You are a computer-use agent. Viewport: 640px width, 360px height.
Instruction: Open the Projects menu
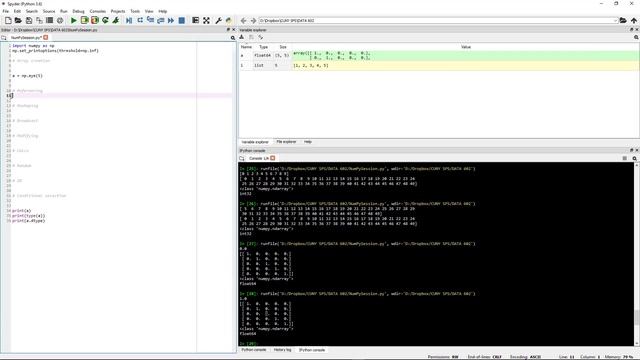118,11
